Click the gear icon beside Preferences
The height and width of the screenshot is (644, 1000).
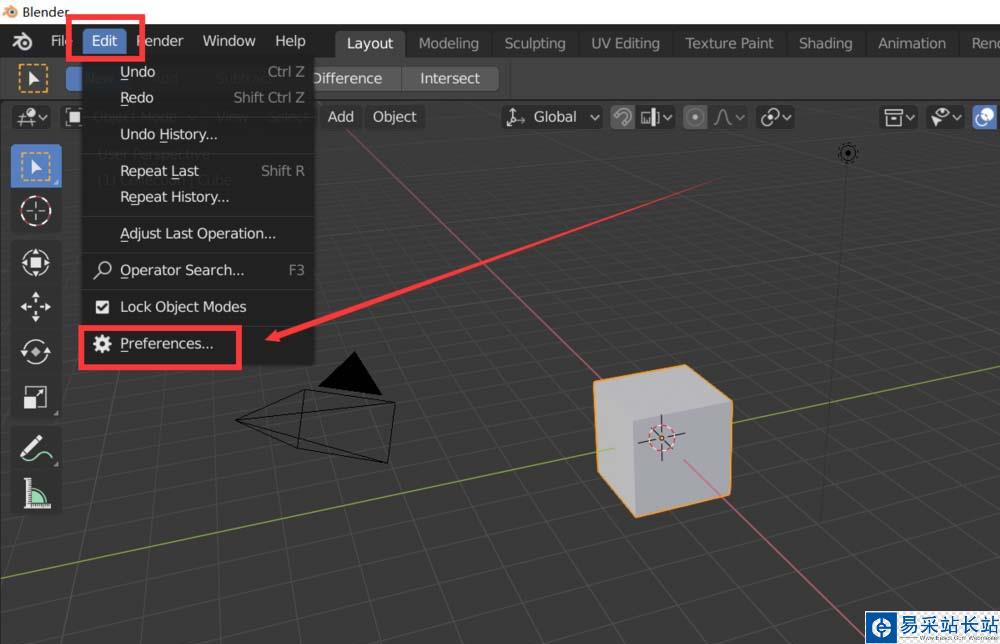[102, 344]
